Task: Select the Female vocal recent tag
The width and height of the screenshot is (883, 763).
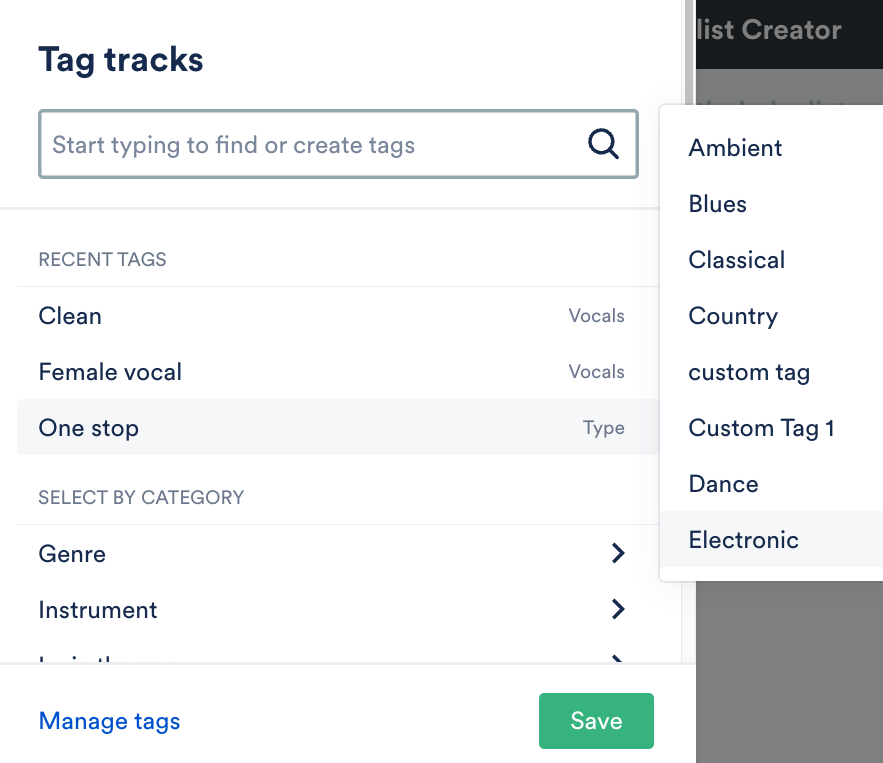Action: tap(110, 372)
